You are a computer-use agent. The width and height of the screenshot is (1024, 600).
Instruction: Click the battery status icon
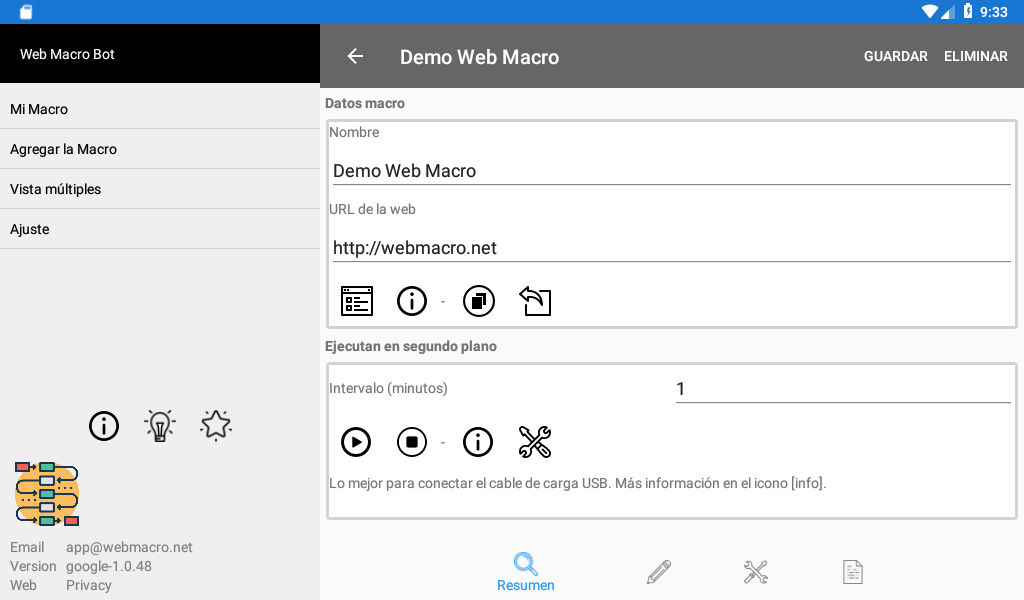(968, 11)
